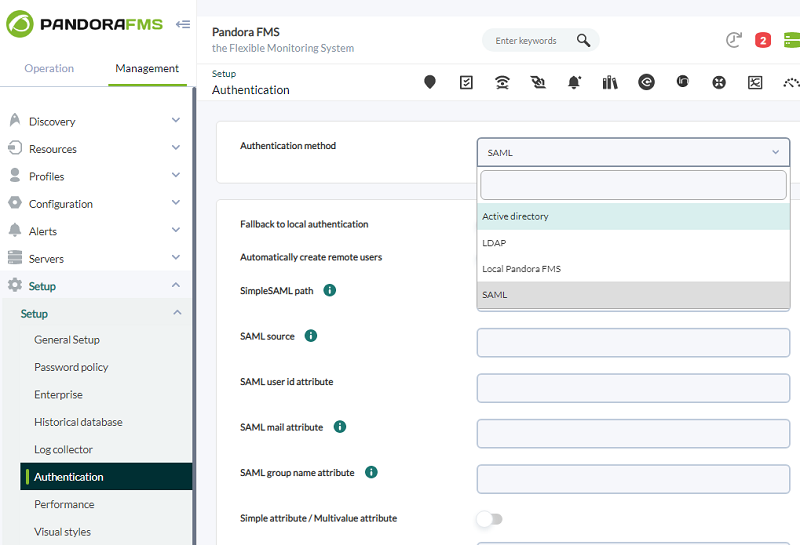Screen dimensions: 800x545
Task: Expand the Profiles menu chevron
Action: [x=176, y=175]
